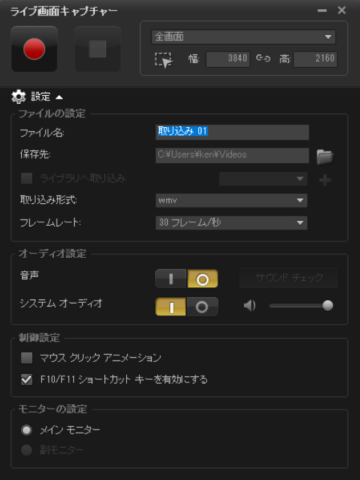This screenshot has height=480, width=360.
Task: Click the 保存先 path field
Action: click(x=232, y=155)
